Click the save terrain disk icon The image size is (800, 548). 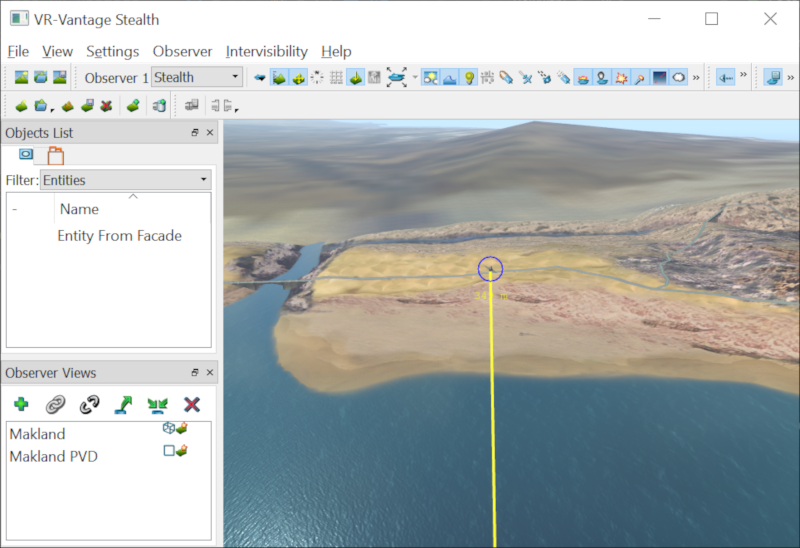[87, 106]
